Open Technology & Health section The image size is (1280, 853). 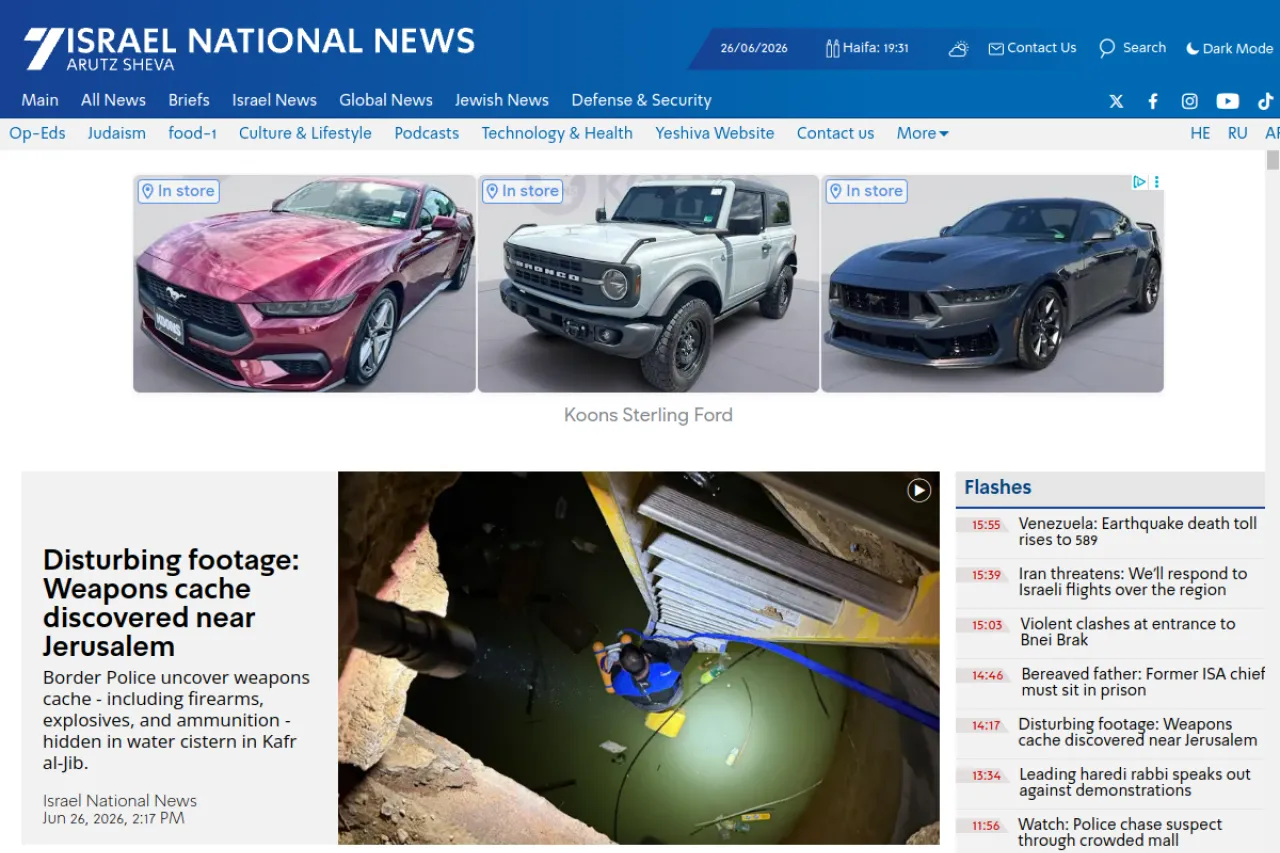click(557, 133)
